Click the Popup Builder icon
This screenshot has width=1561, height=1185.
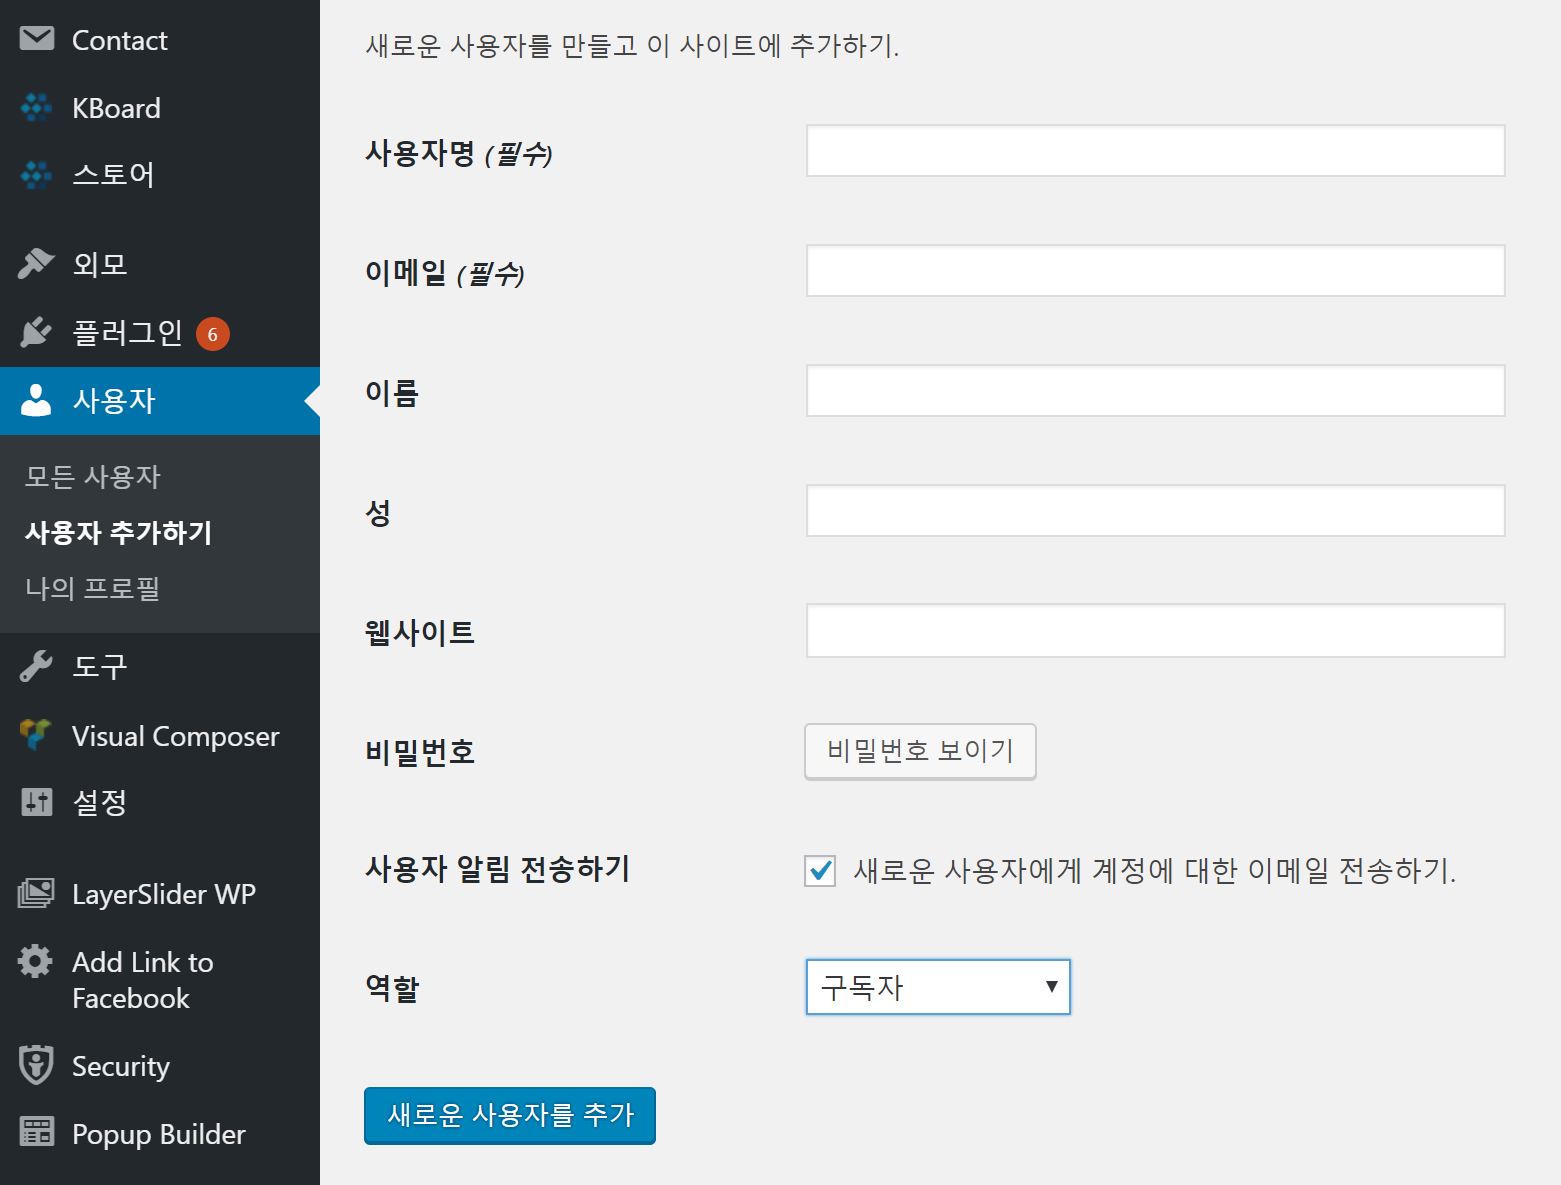click(37, 1132)
